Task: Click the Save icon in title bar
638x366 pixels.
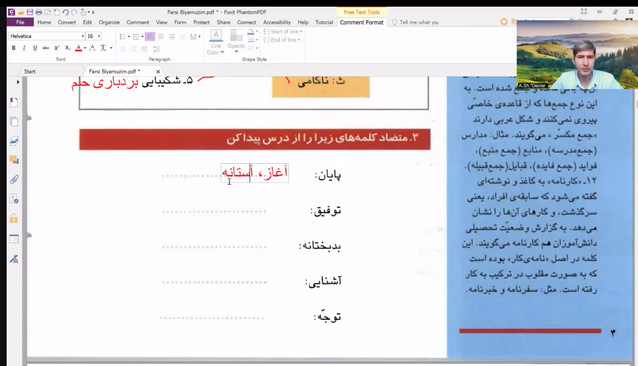Action: (x=30, y=12)
